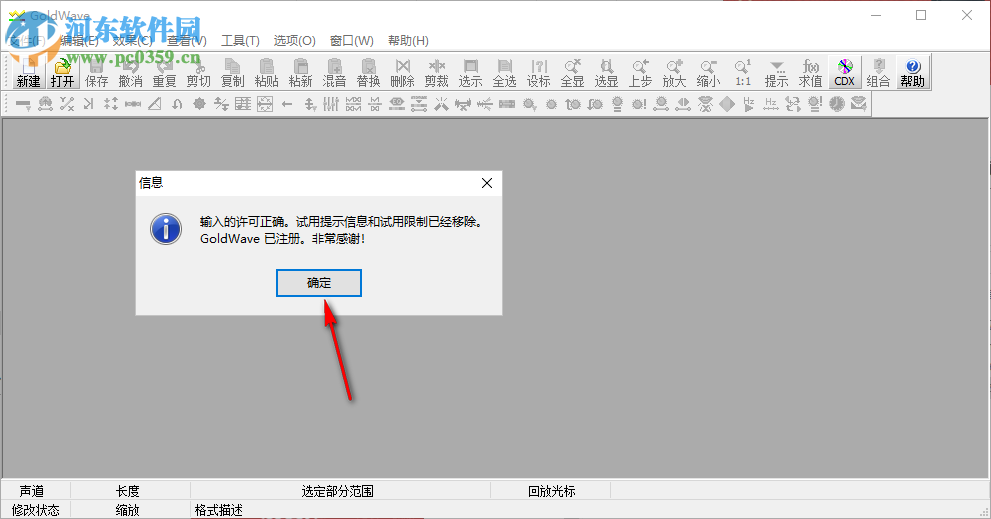The image size is (991, 519).
Task: Open the 选项(O) menu
Action: (295, 40)
